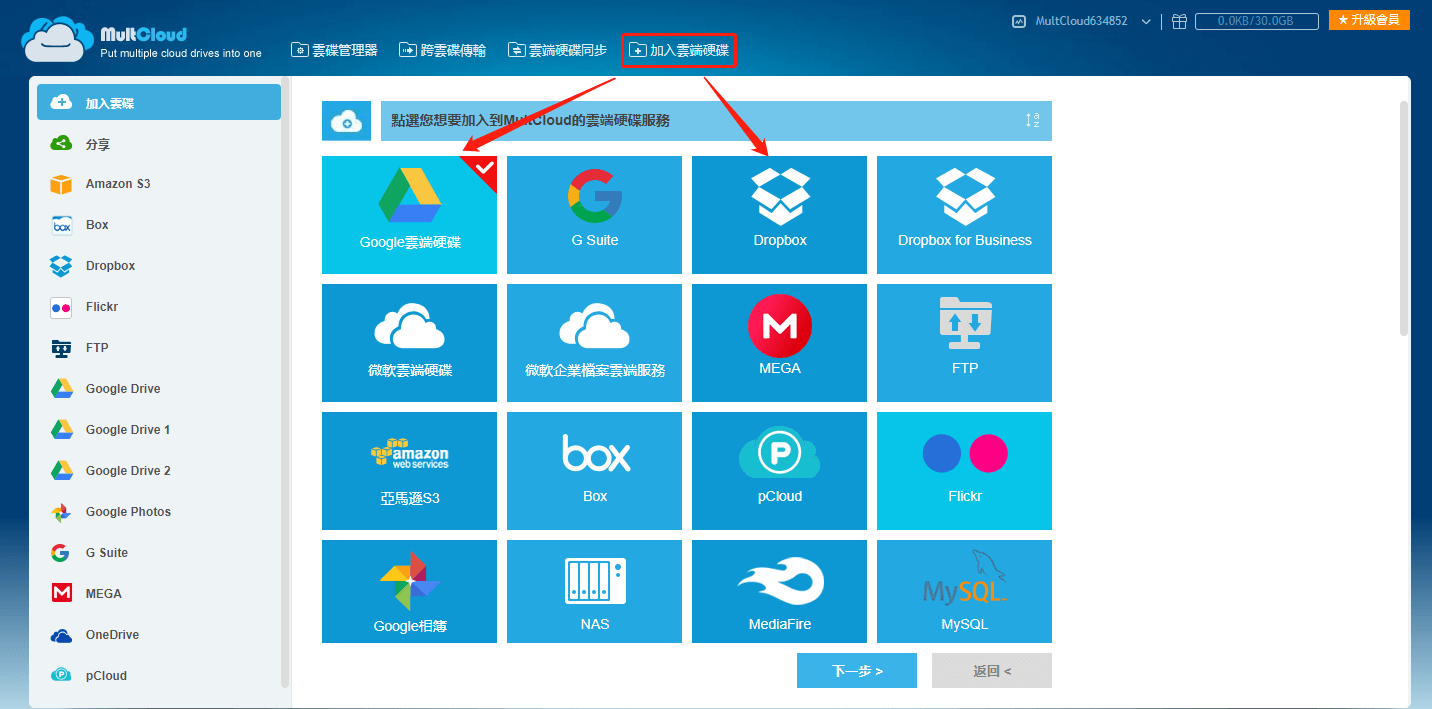Open 雲碟管理器 tab
1432x709 pixels.
[x=334, y=50]
